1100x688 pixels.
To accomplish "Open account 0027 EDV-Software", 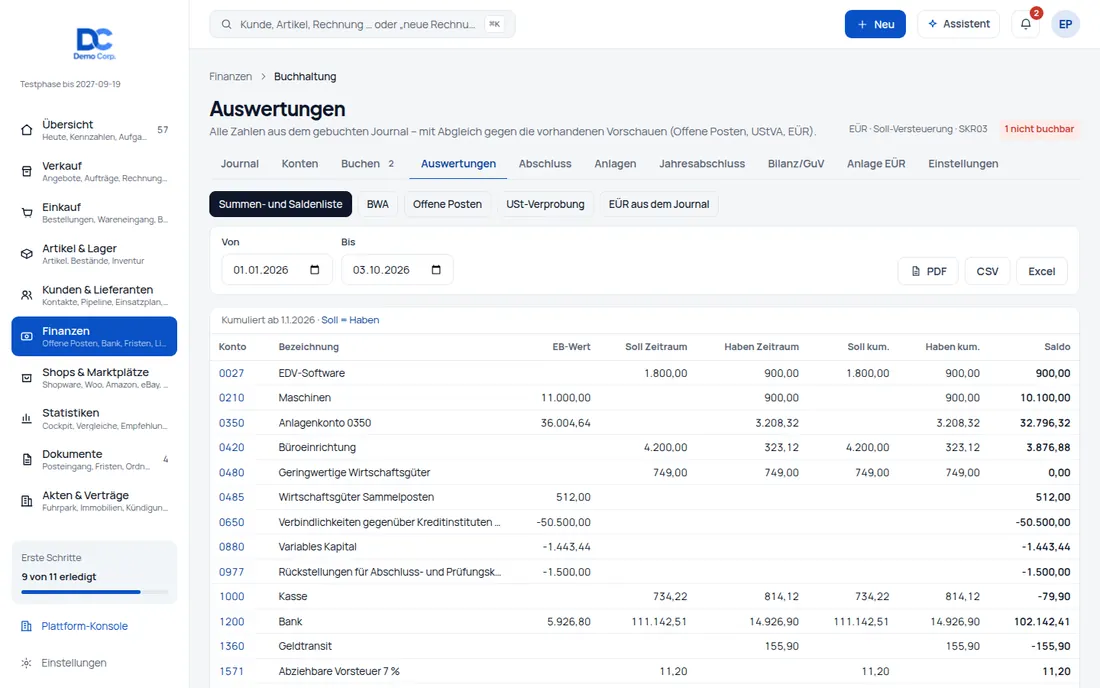I will point(232,373).
